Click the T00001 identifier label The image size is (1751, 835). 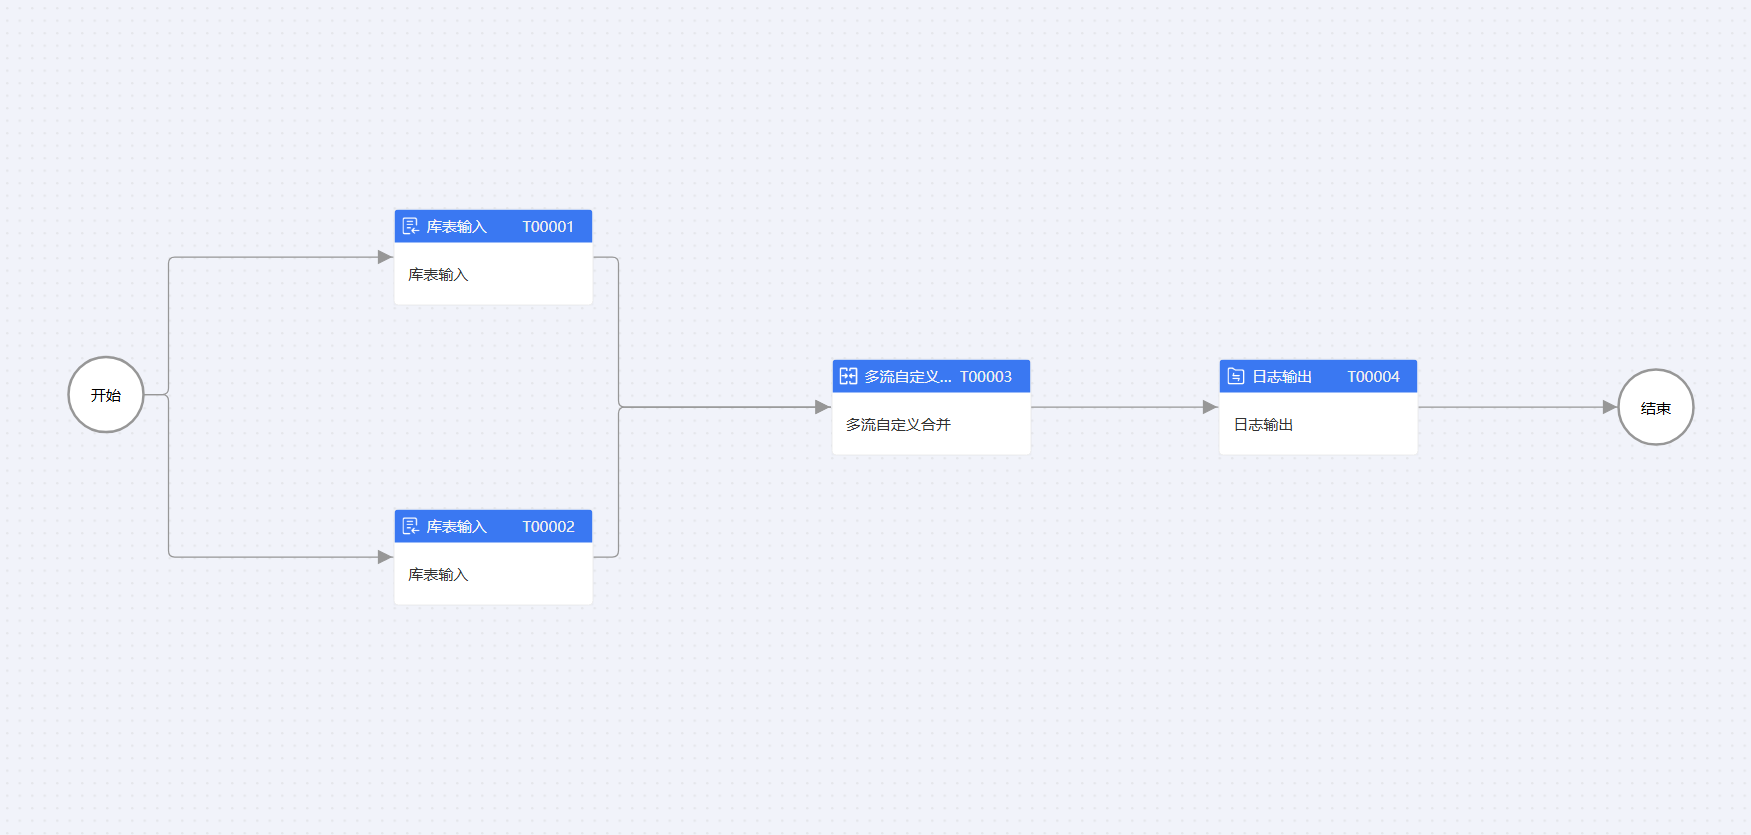[548, 227]
